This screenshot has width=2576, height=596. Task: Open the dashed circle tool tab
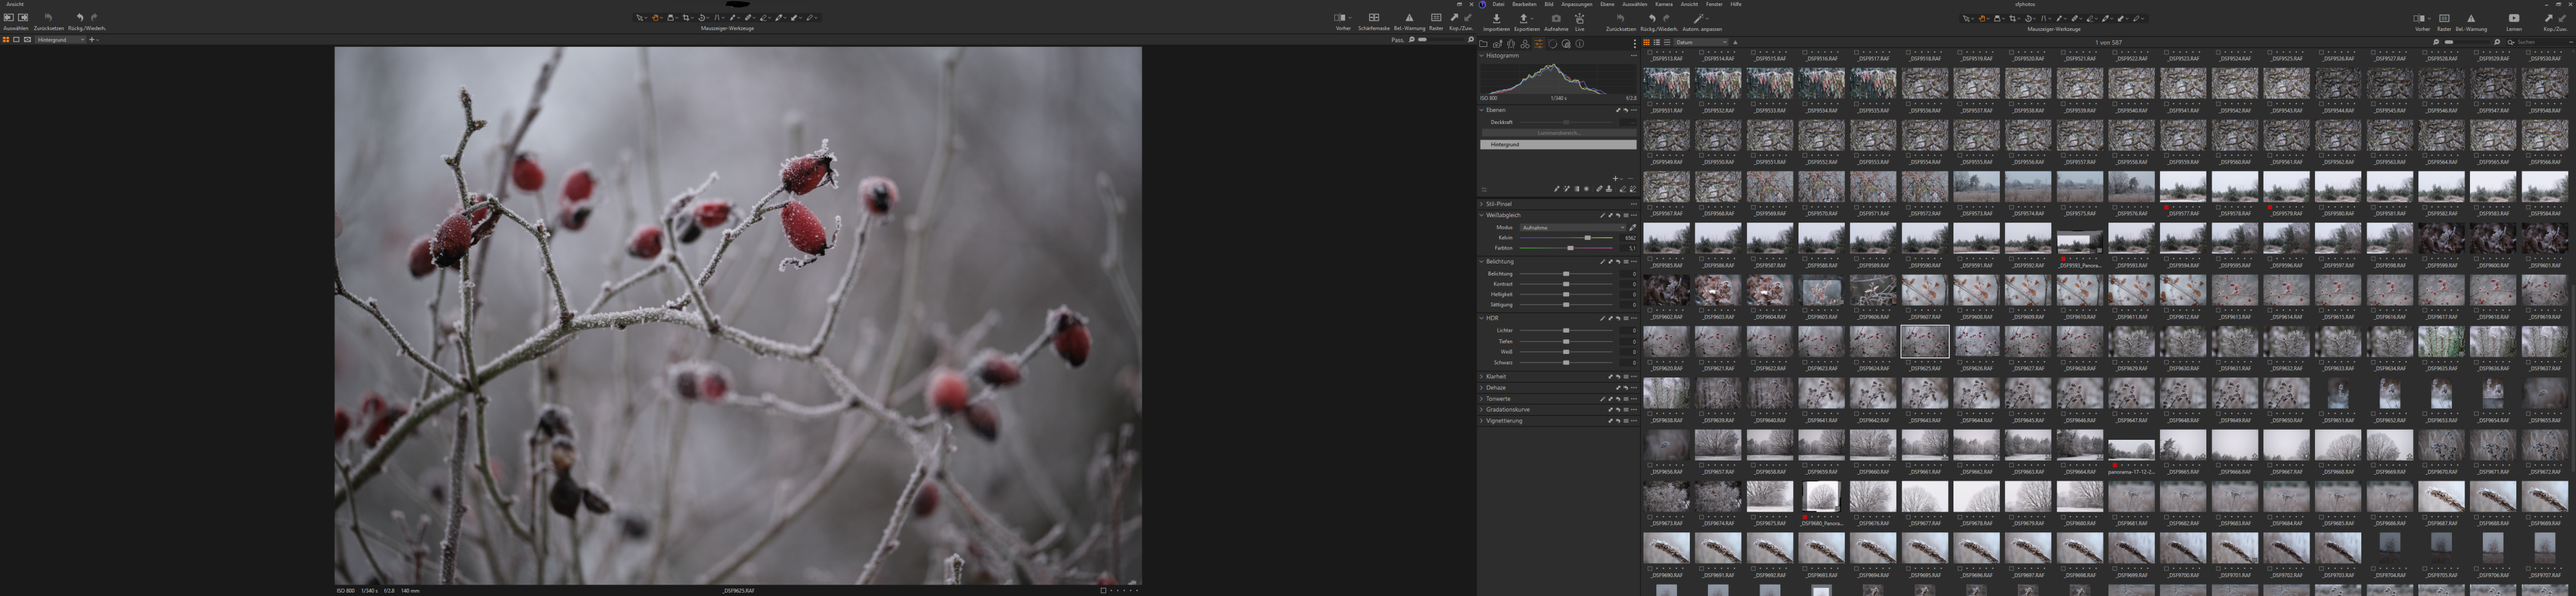click(1553, 44)
